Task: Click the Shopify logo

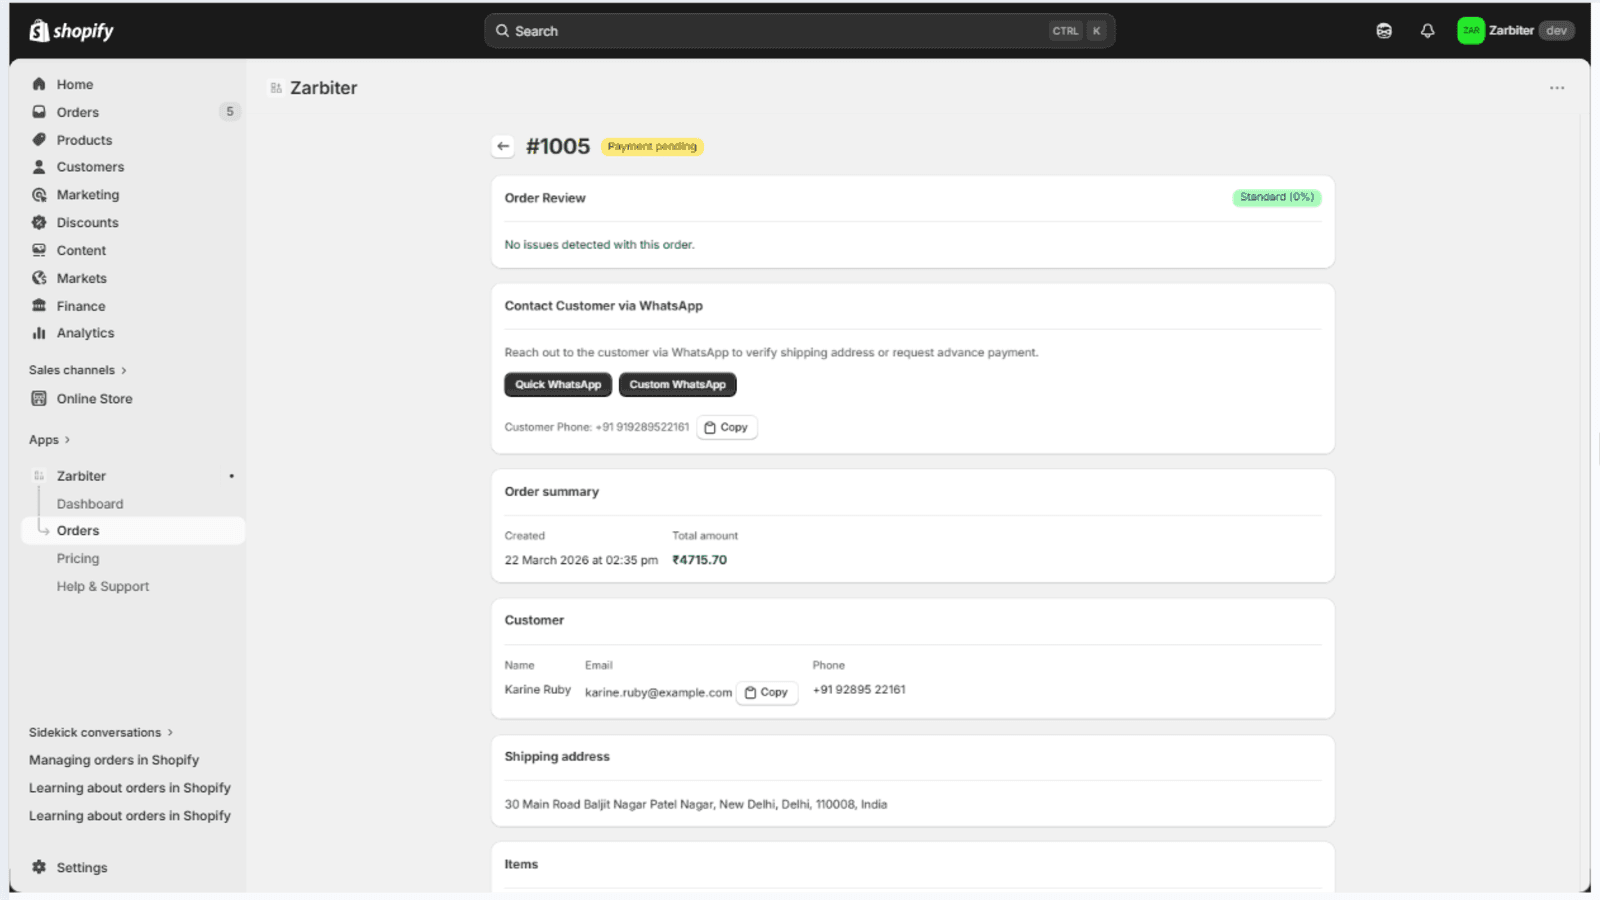Action: point(71,31)
